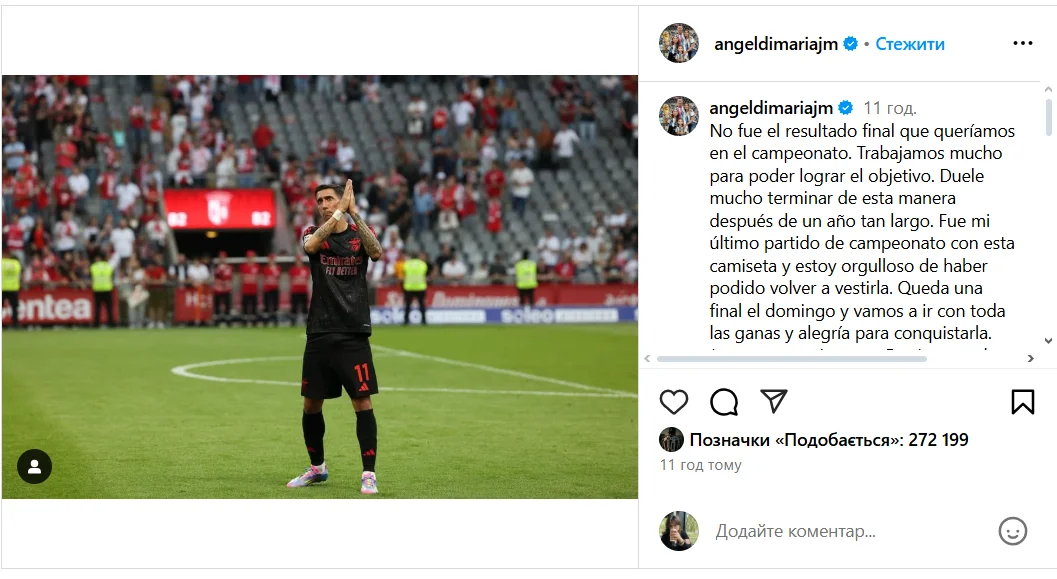Save the post with the bookmark icon

click(1023, 402)
